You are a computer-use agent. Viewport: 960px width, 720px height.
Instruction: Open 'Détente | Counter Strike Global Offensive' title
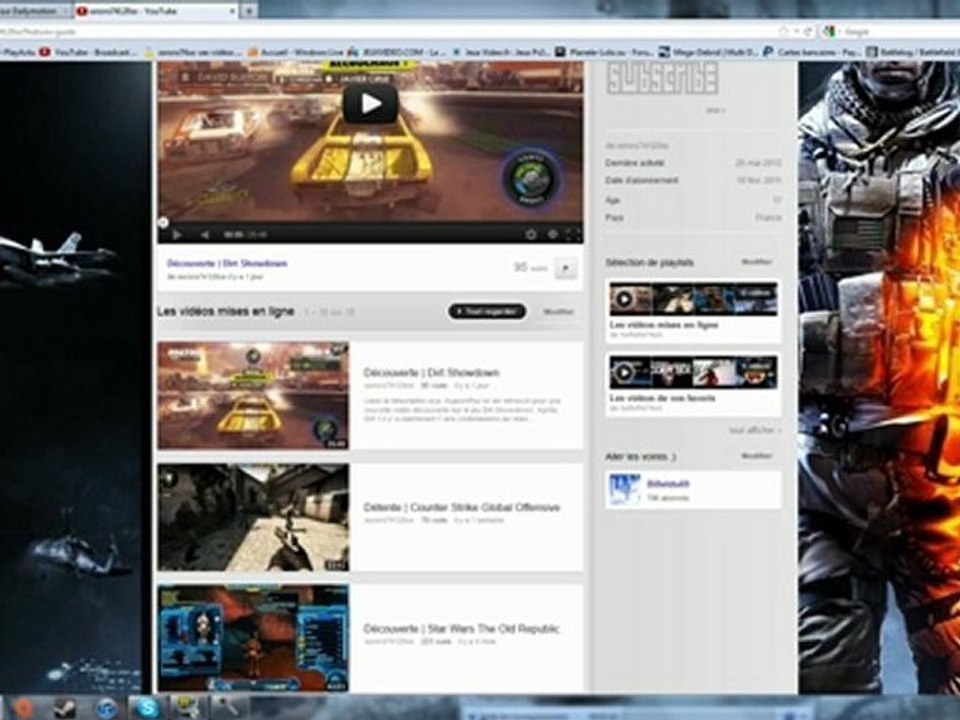pyautogui.click(x=461, y=507)
